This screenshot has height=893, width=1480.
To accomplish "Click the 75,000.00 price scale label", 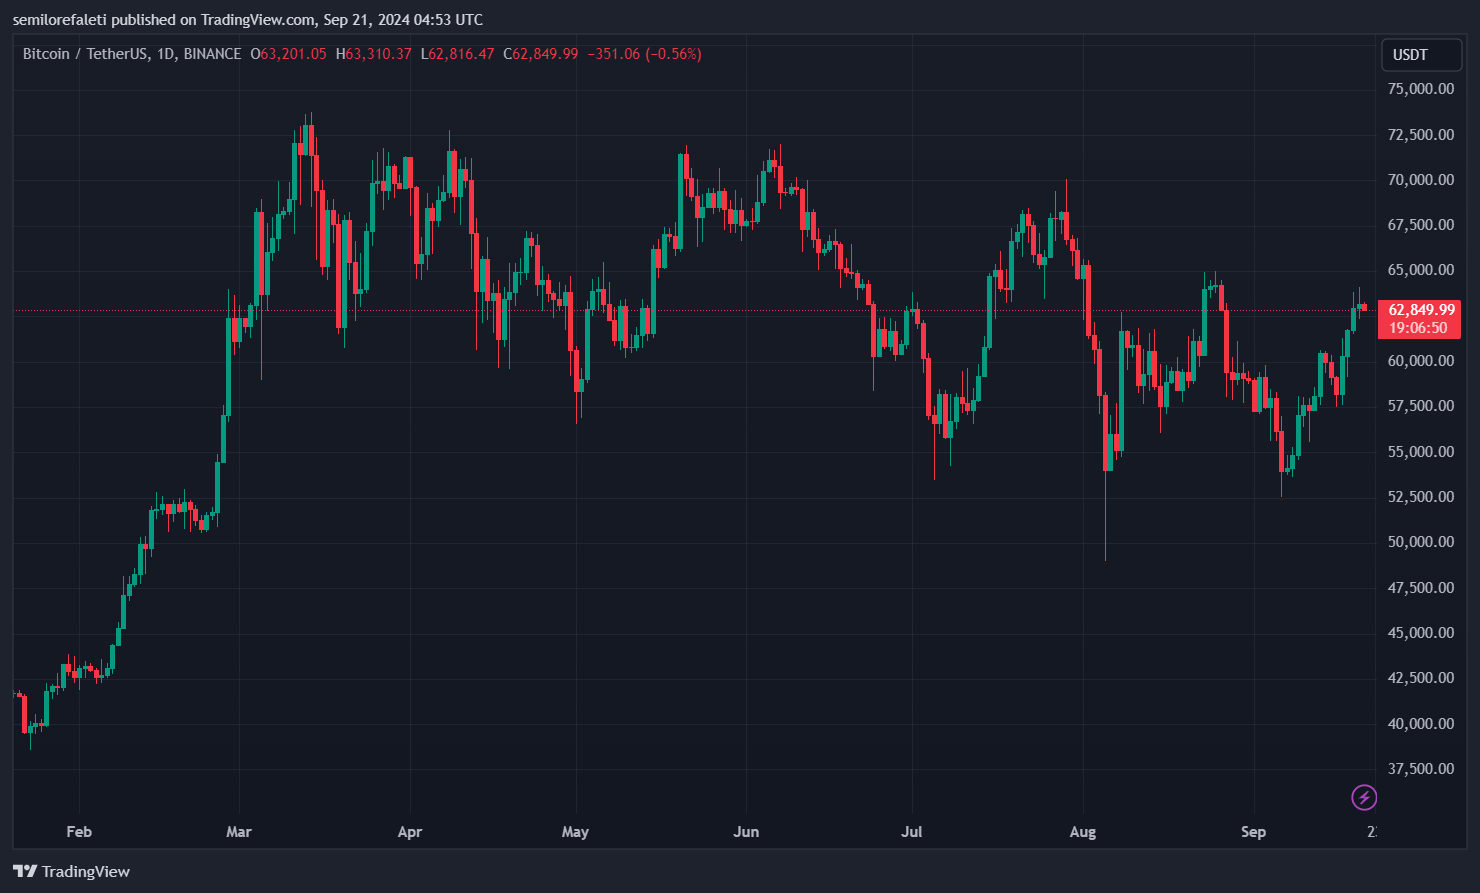I will pos(1421,89).
